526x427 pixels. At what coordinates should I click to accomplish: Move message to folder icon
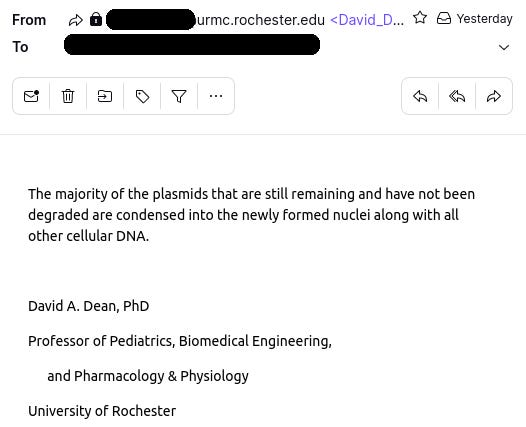pos(105,96)
